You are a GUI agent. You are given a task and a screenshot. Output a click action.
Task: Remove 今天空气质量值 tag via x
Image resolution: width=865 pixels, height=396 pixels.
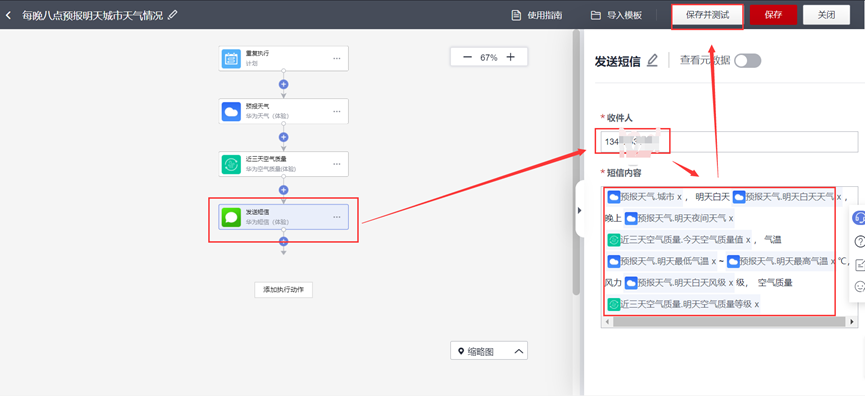(749, 240)
